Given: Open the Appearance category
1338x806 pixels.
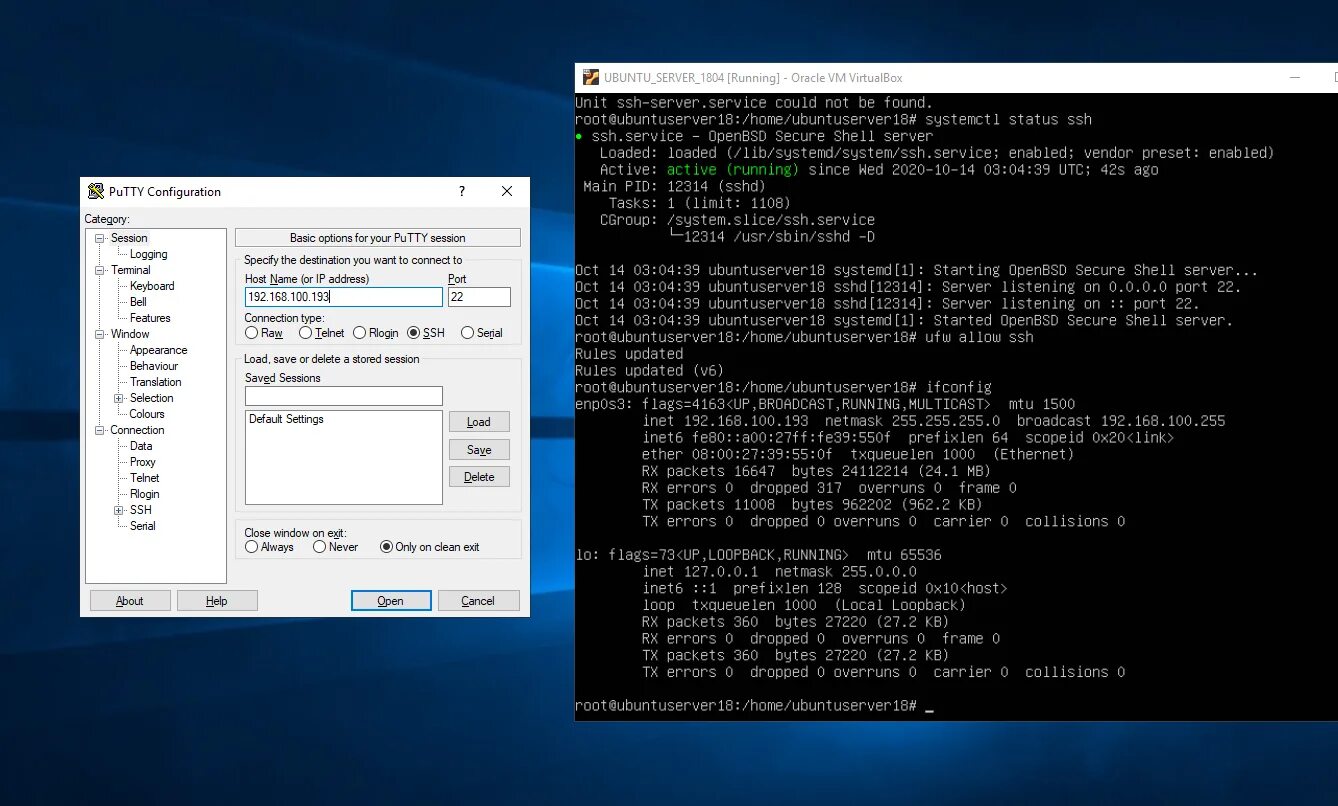Looking at the screenshot, I should point(158,350).
